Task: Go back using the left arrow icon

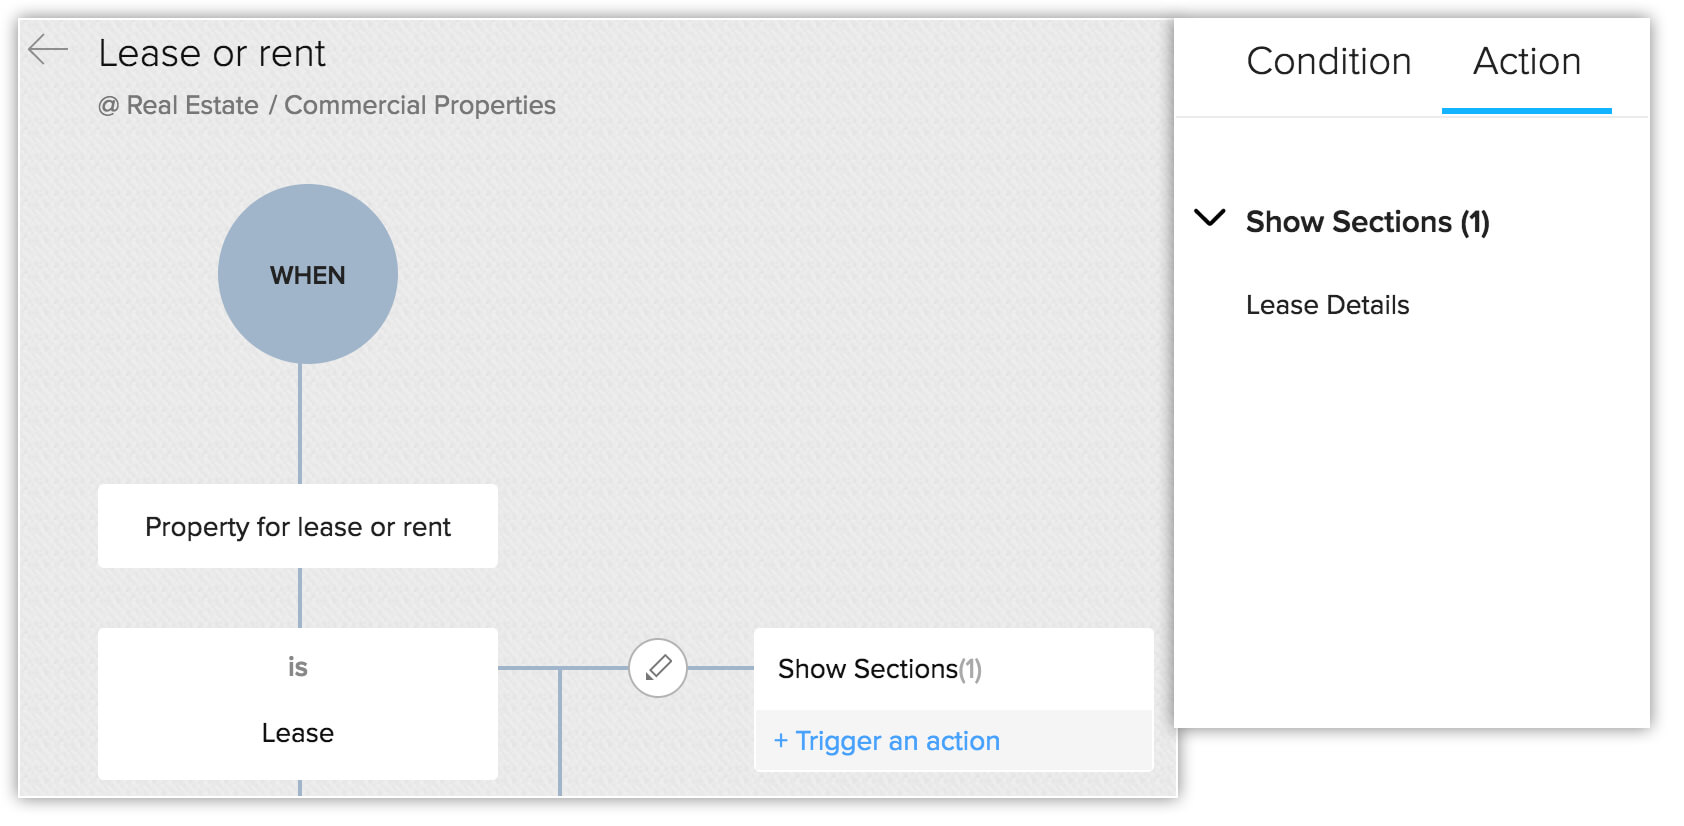Action: [x=47, y=49]
